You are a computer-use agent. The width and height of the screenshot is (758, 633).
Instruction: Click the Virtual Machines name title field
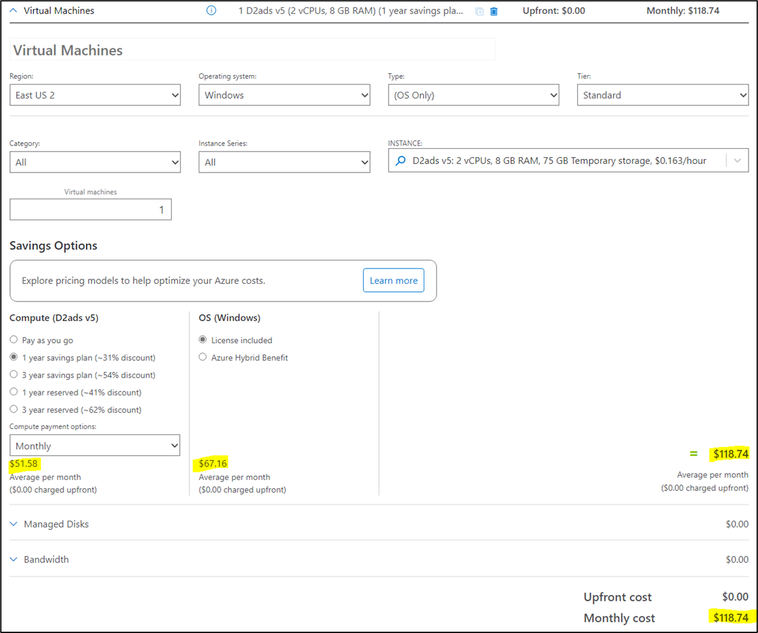(x=252, y=50)
